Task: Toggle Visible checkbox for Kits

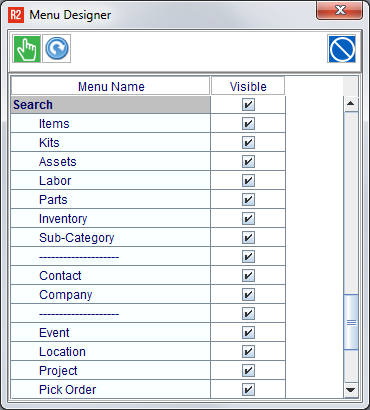Action: (x=248, y=142)
